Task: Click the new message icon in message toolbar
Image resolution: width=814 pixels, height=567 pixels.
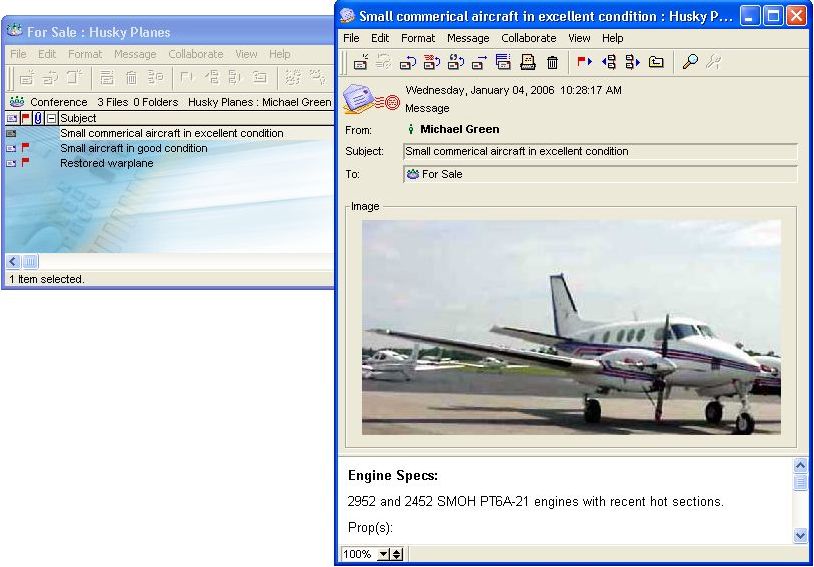Action: pos(360,62)
